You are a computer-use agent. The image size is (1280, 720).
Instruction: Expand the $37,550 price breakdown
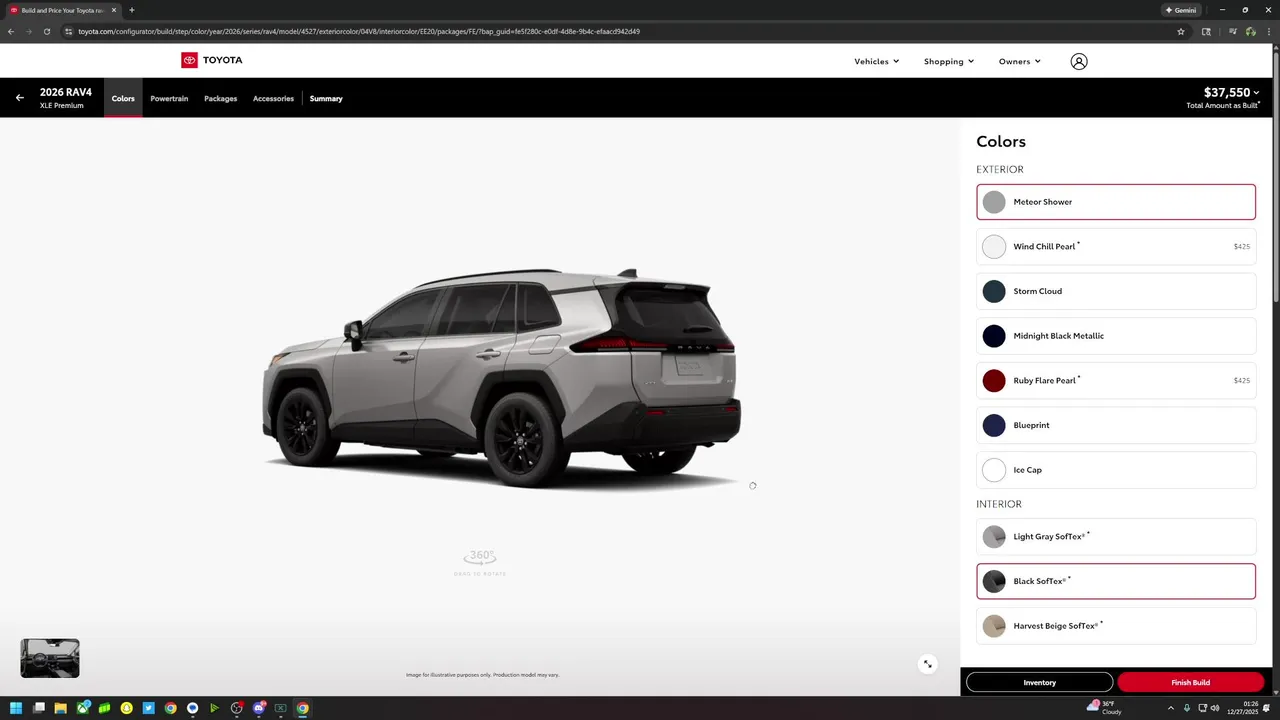[1231, 92]
